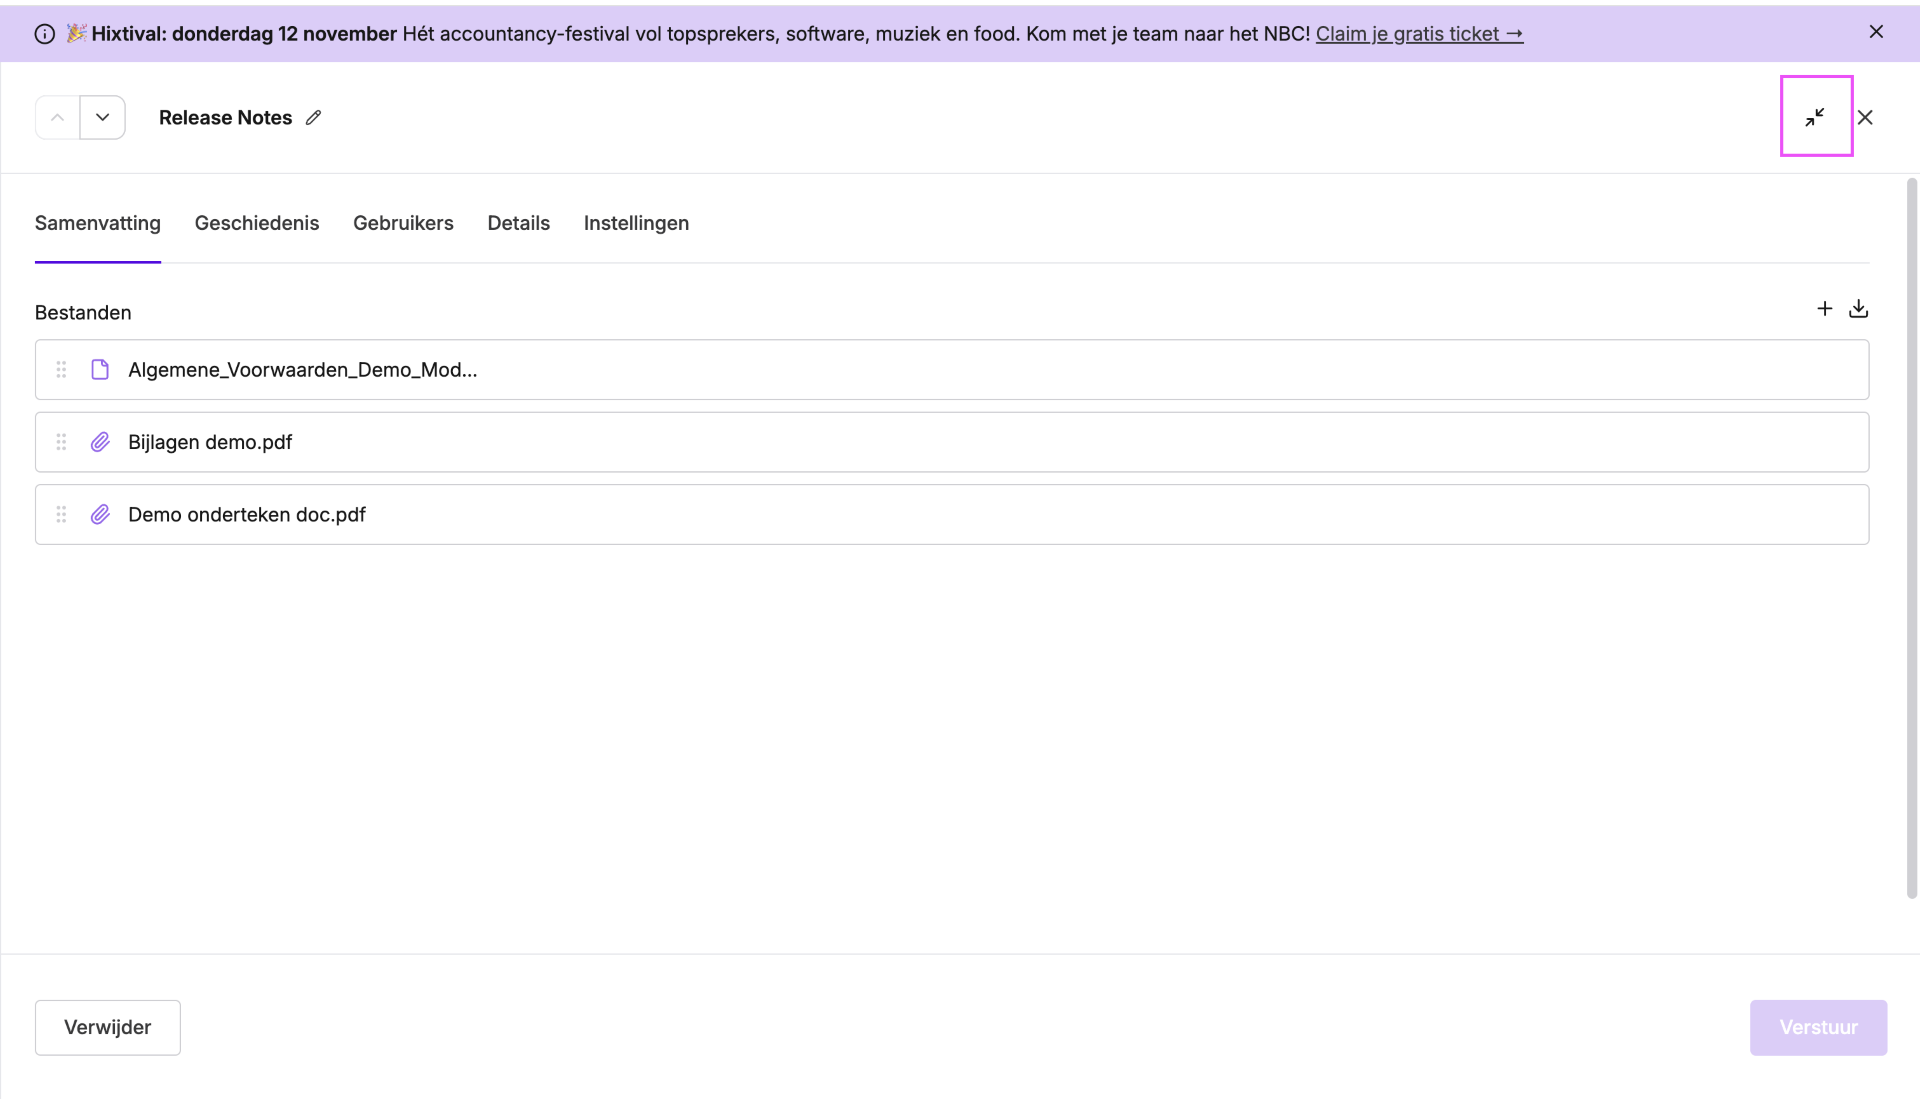Select the Instellingen tab

636,223
